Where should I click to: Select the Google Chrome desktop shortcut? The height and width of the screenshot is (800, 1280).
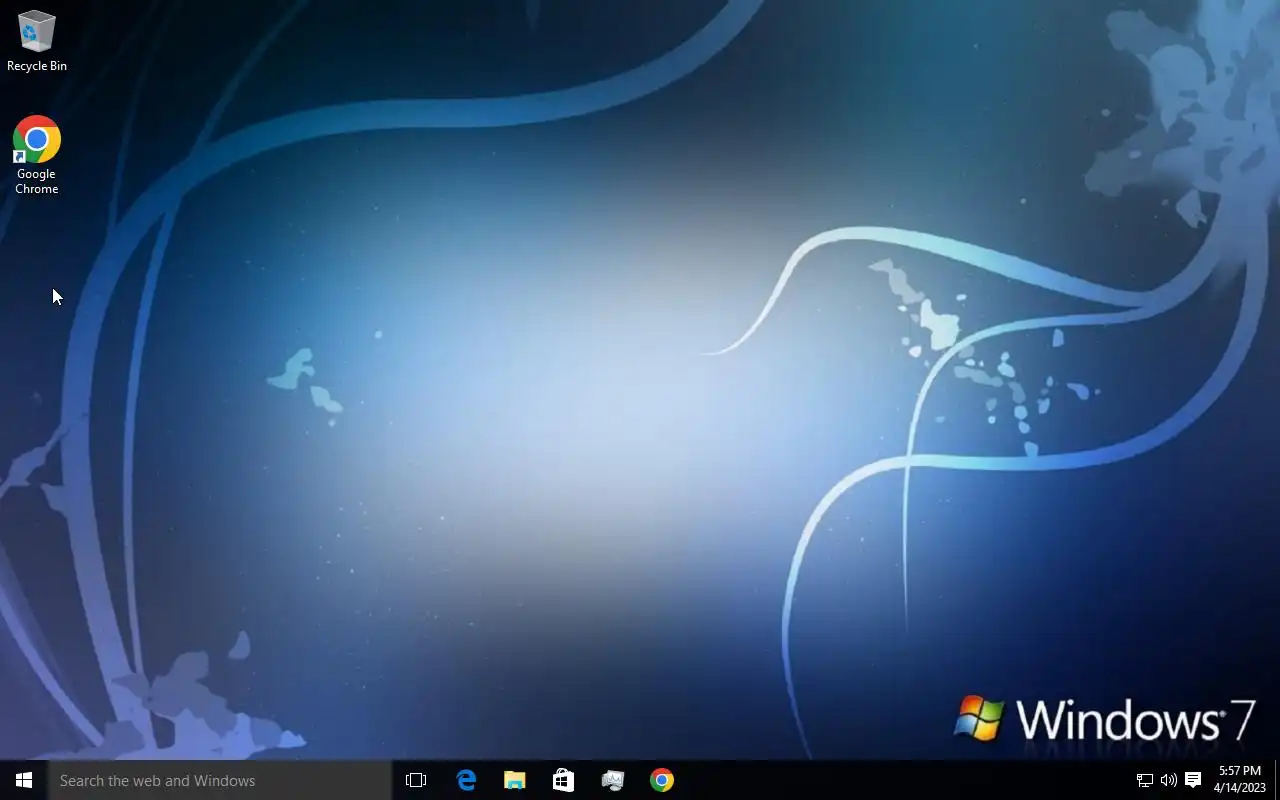(37, 155)
